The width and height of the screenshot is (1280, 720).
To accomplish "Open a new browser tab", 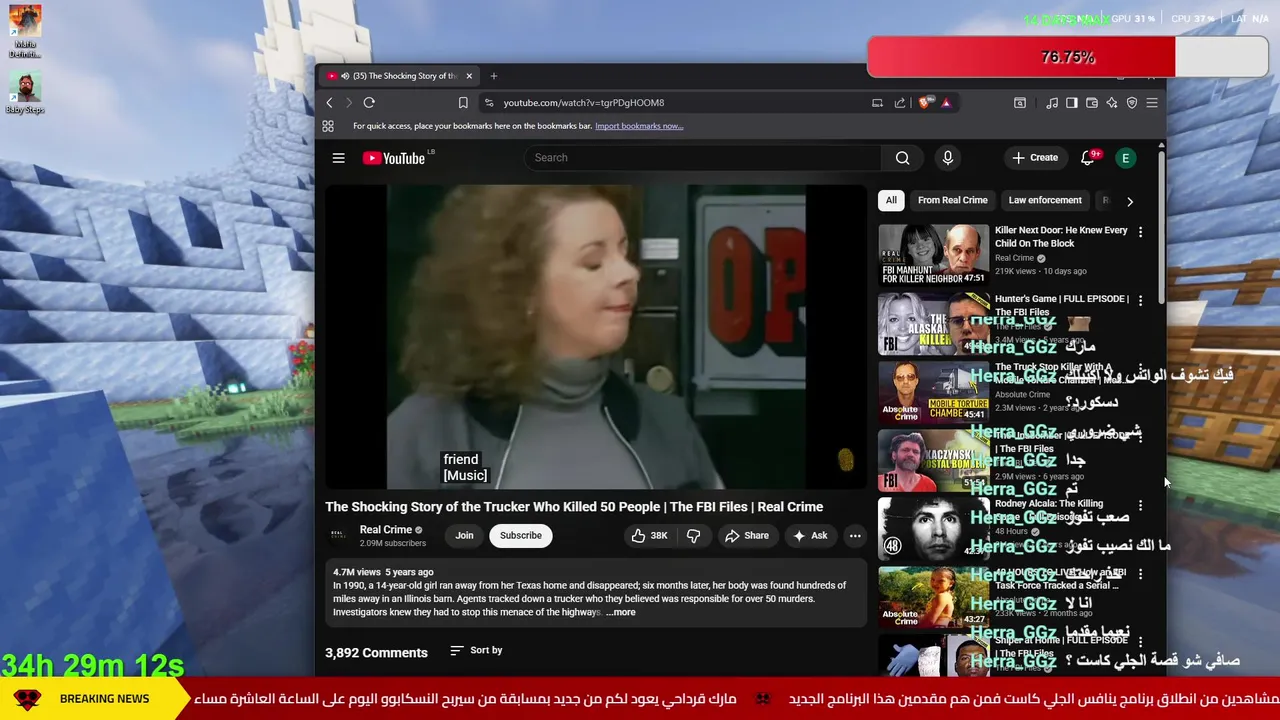I will pos(493,76).
